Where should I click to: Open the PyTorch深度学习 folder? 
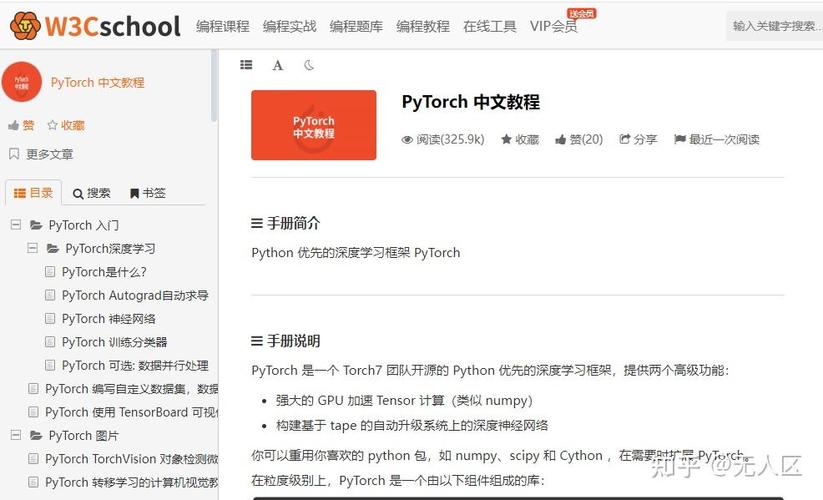pos(110,248)
